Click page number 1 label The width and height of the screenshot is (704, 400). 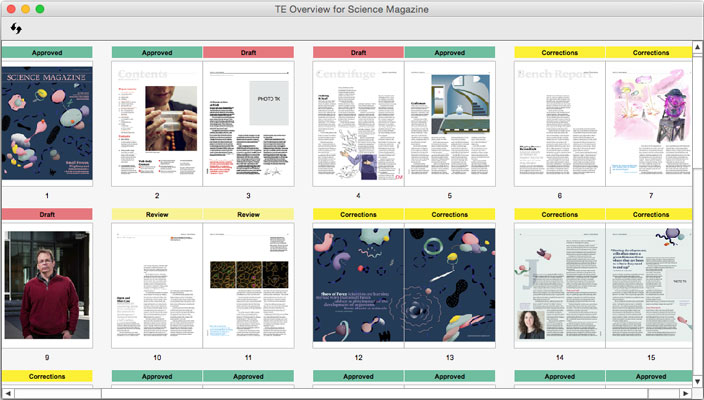(x=47, y=195)
